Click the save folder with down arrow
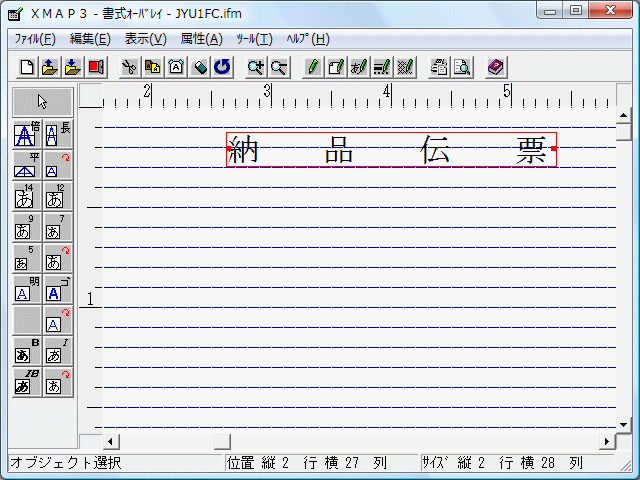This screenshot has height=480, width=640. coord(73,67)
